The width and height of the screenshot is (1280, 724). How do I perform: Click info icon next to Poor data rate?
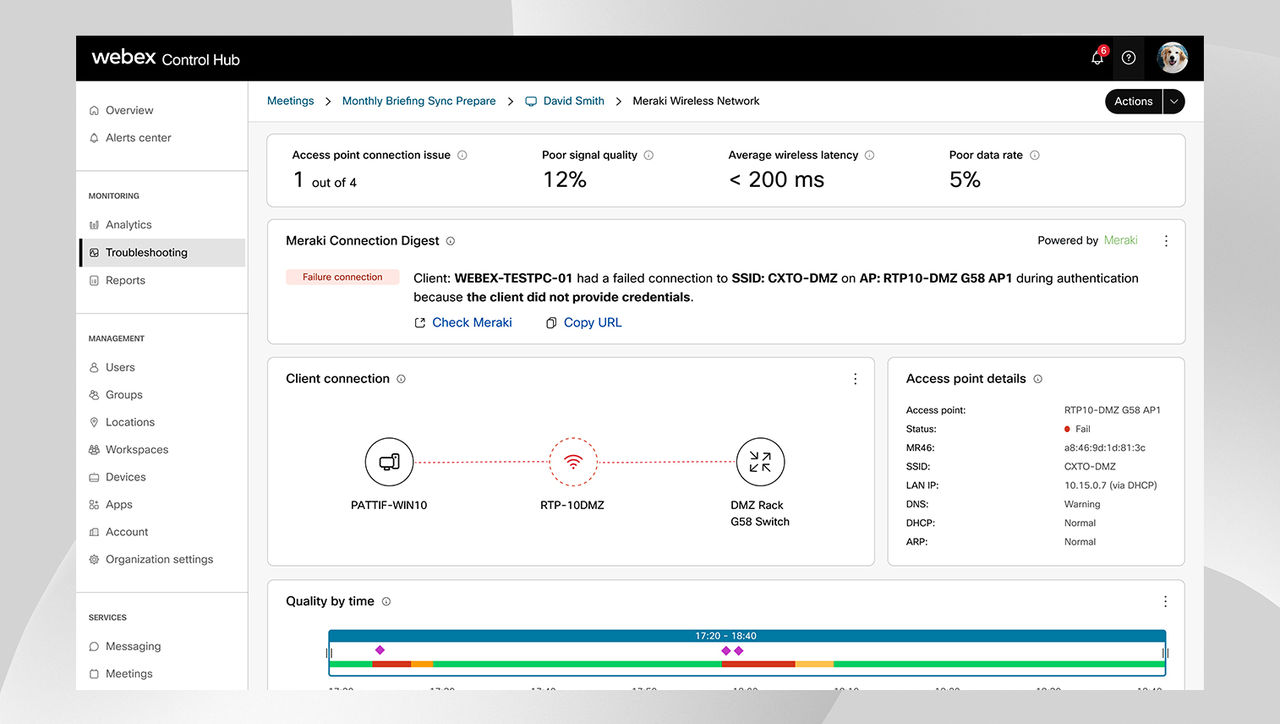(1034, 155)
